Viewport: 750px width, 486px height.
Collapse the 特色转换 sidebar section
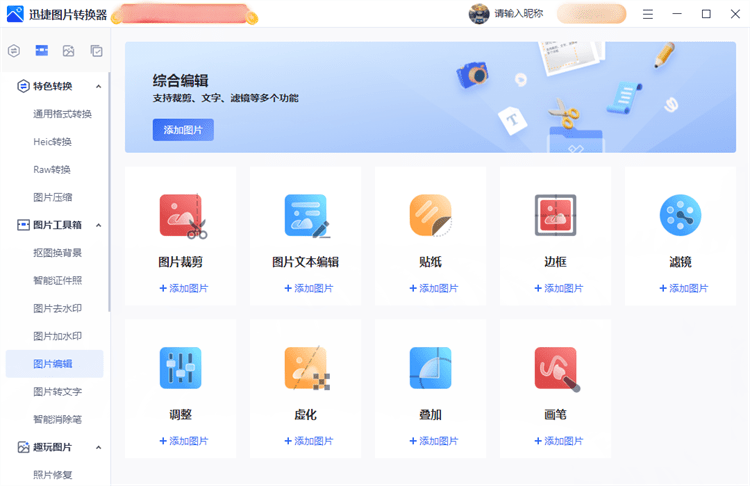(98, 86)
